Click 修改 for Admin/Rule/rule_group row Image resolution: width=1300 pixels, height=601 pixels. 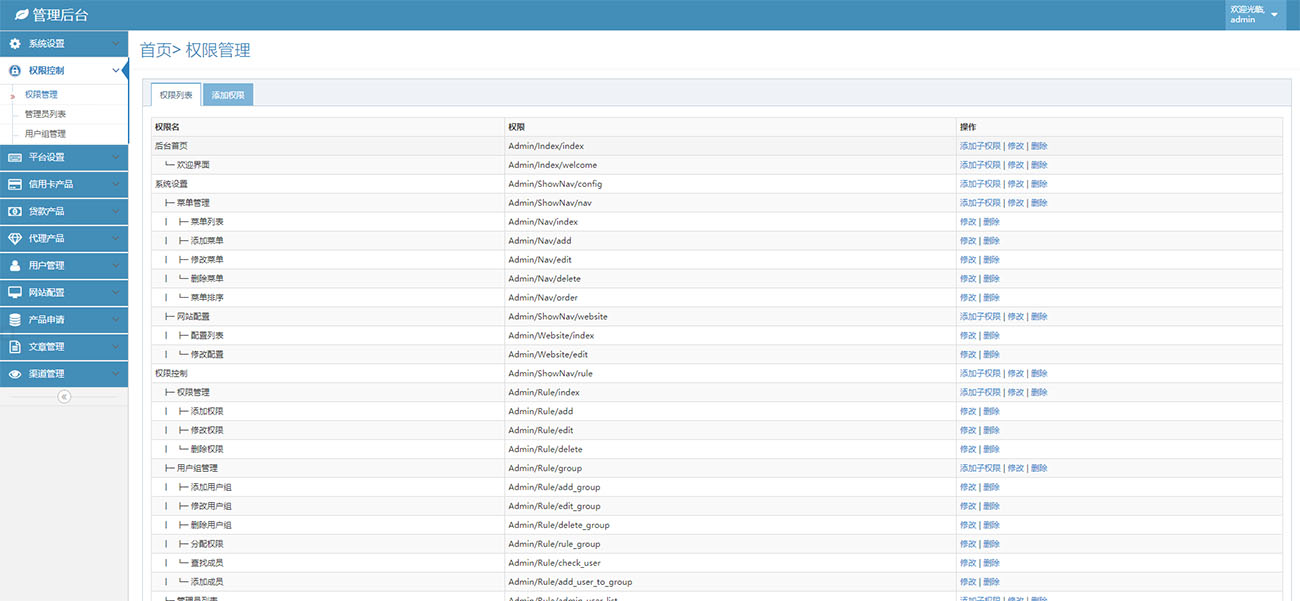pyautogui.click(x=968, y=545)
